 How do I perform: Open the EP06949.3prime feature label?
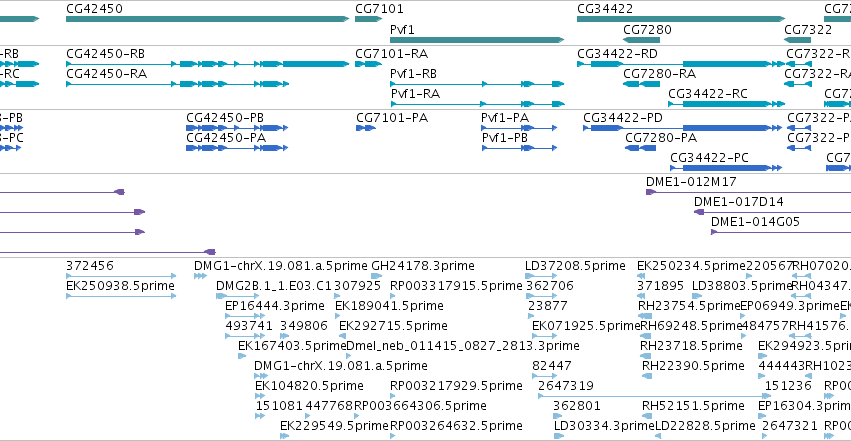790,306
